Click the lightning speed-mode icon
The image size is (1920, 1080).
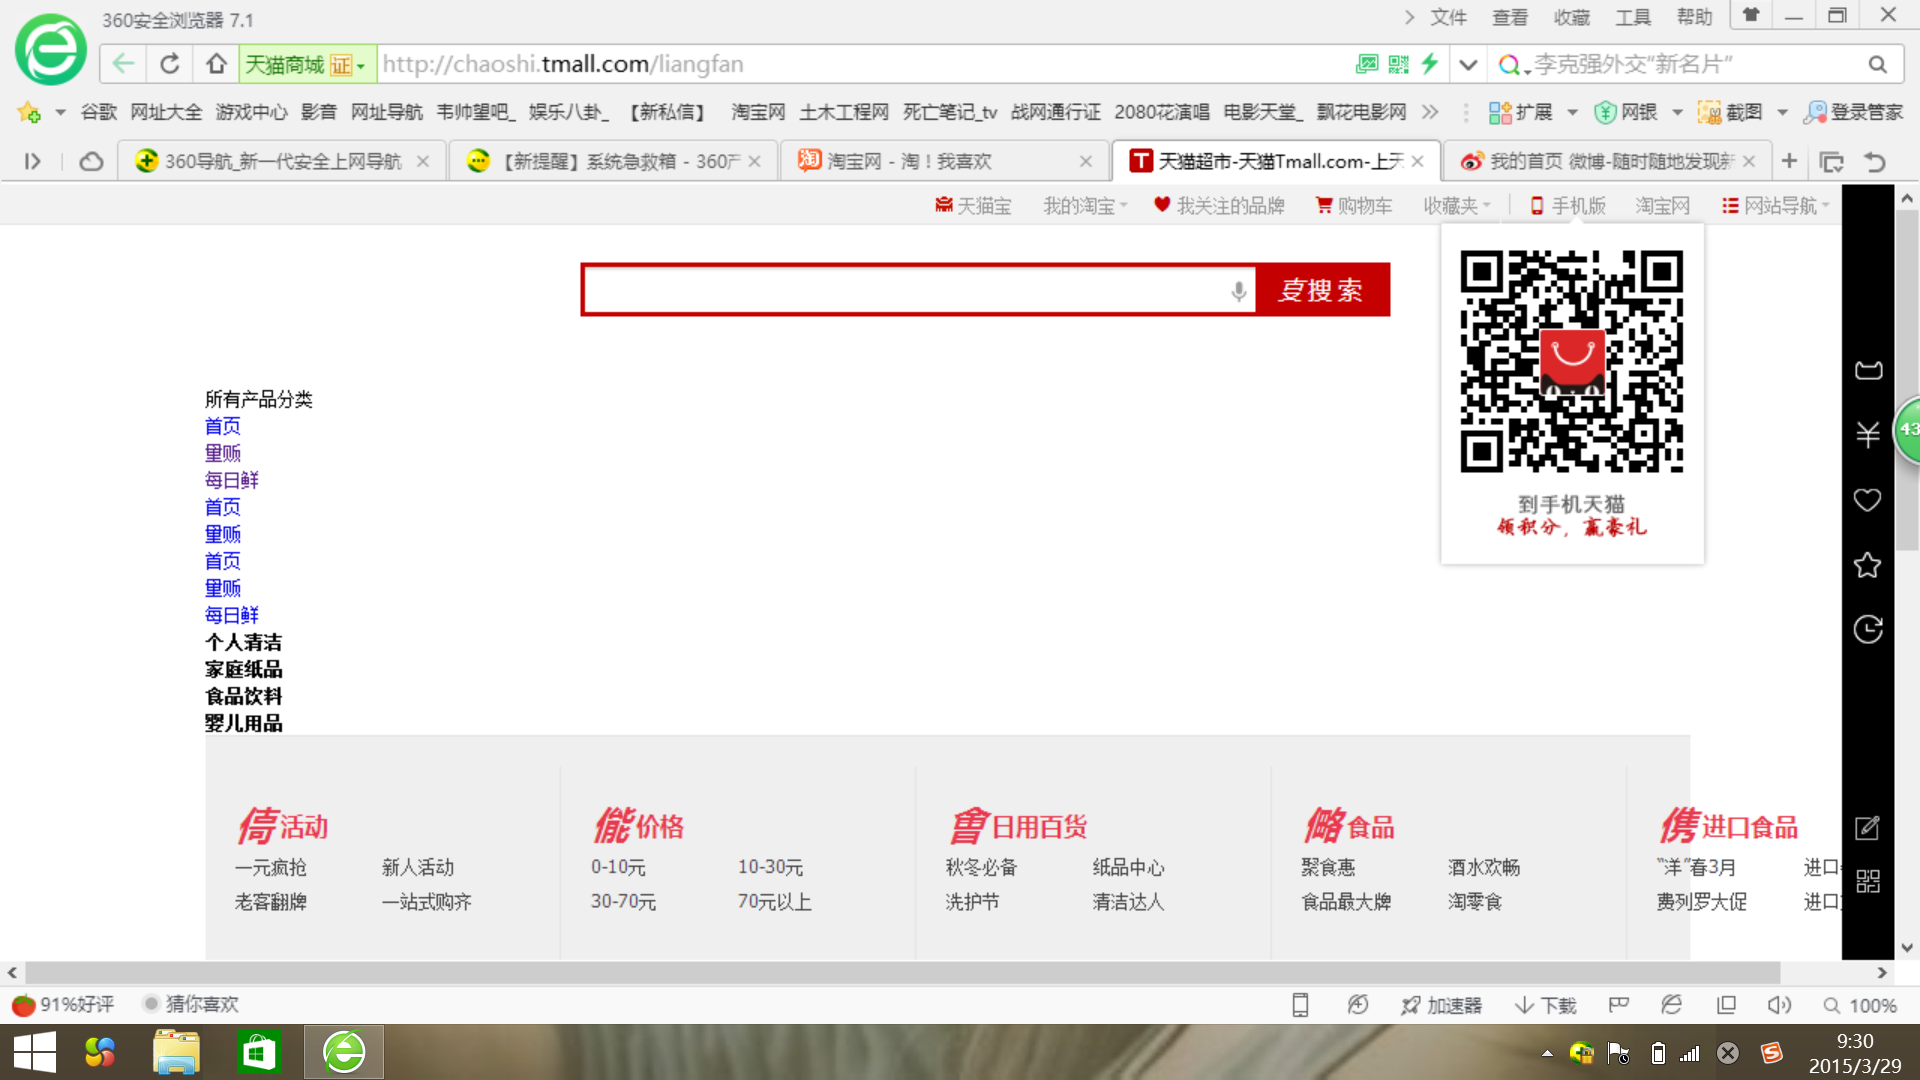[x=1430, y=64]
